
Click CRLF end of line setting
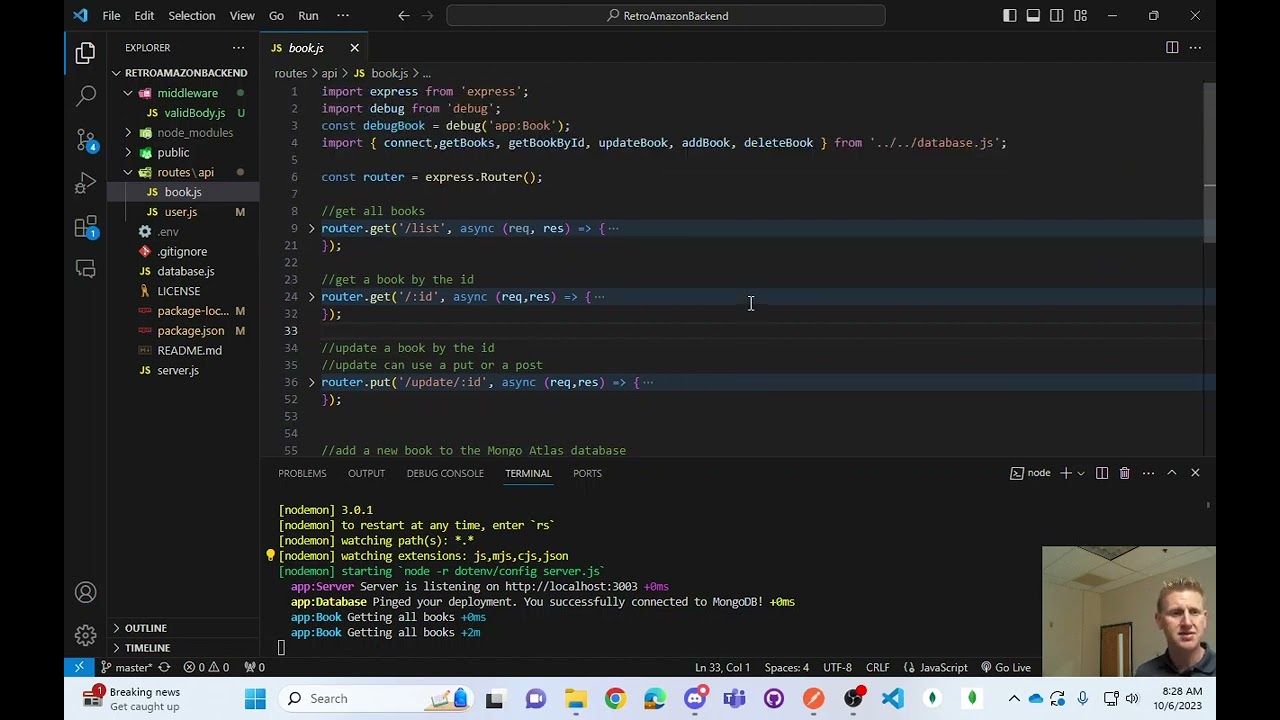click(877, 667)
